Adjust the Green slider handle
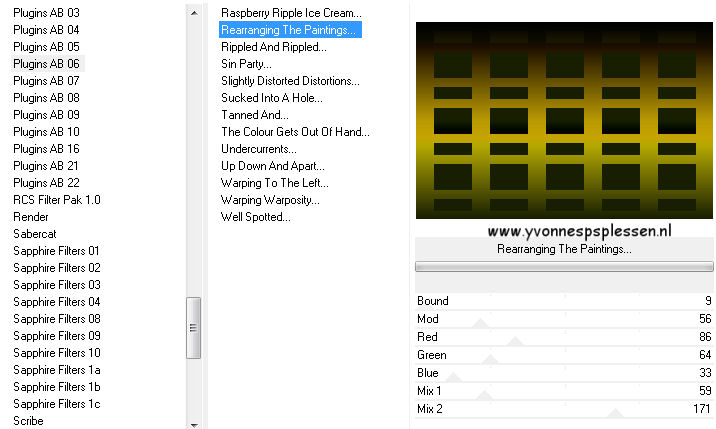716x429 pixels. pos(490,360)
